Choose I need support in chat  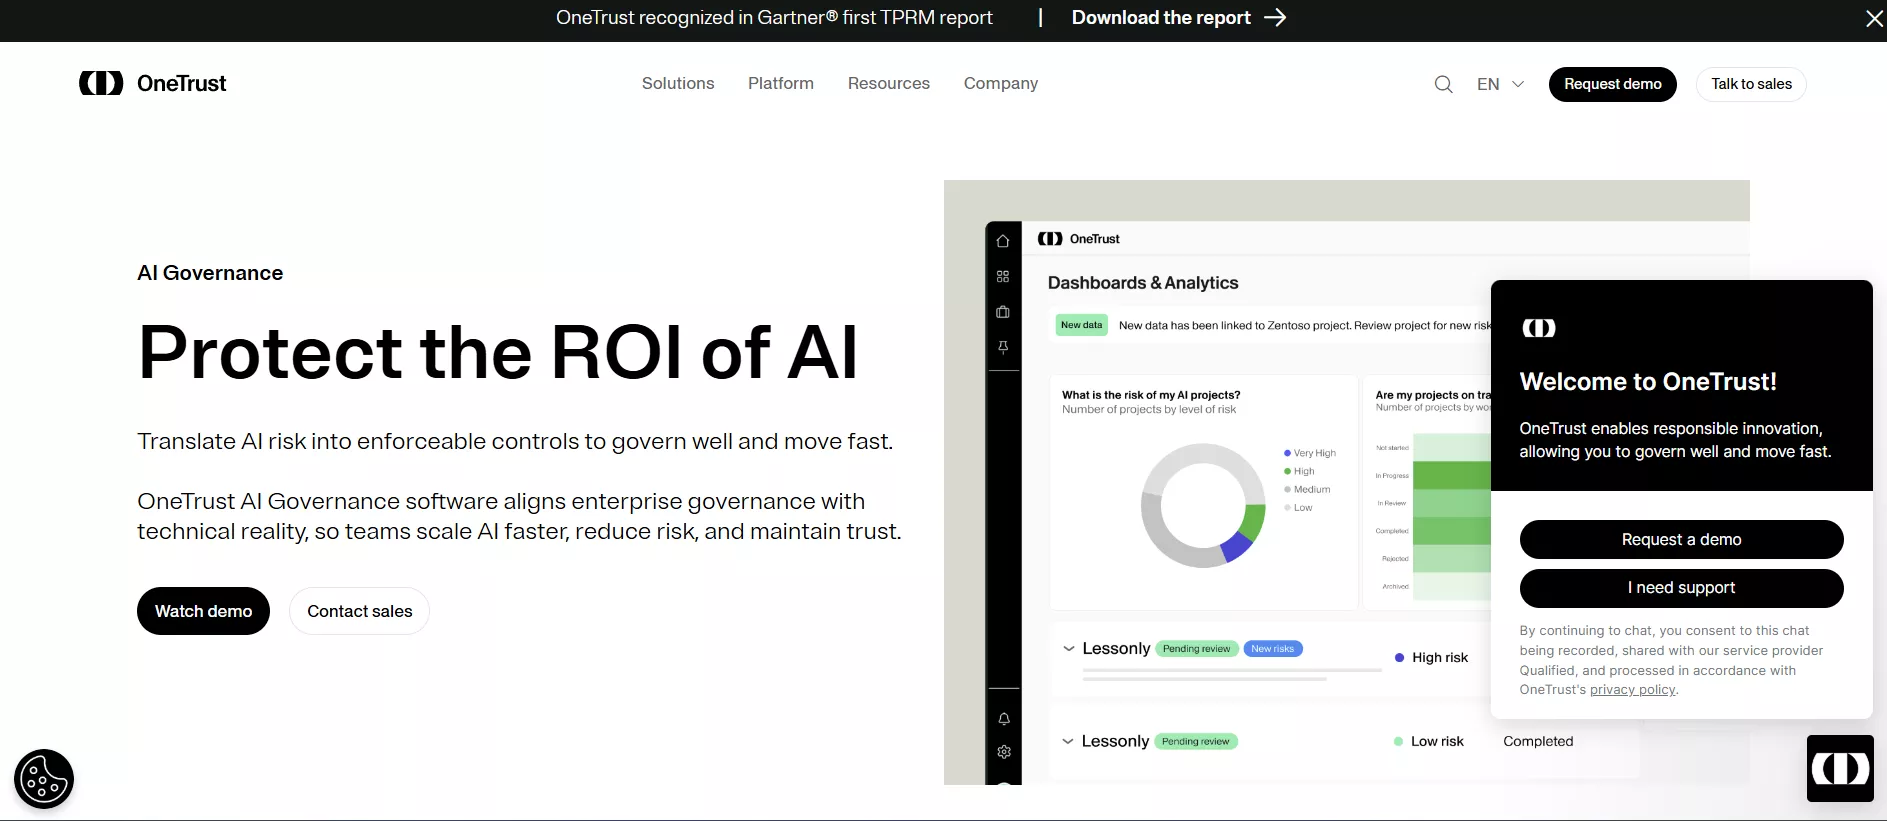point(1681,588)
